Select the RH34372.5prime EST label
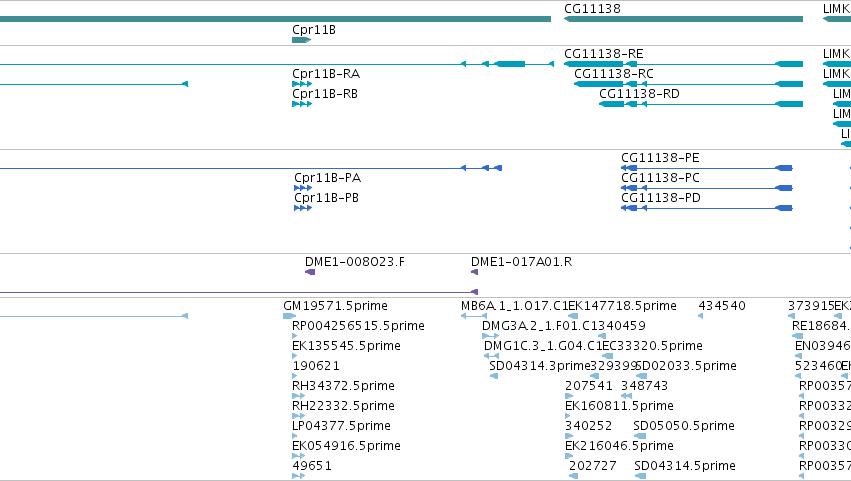The height and width of the screenshot is (481, 851). [x=343, y=386]
